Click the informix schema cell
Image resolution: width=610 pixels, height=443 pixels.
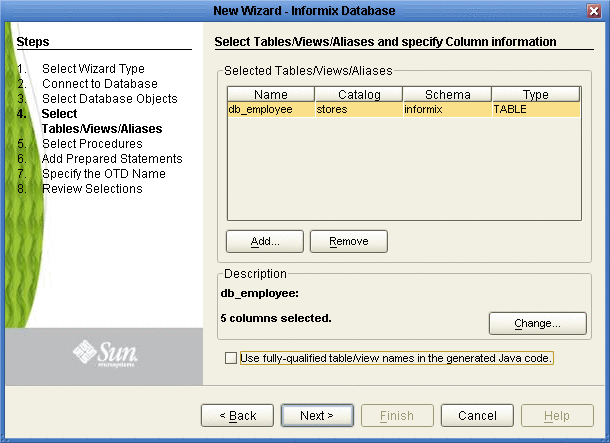pos(447,109)
